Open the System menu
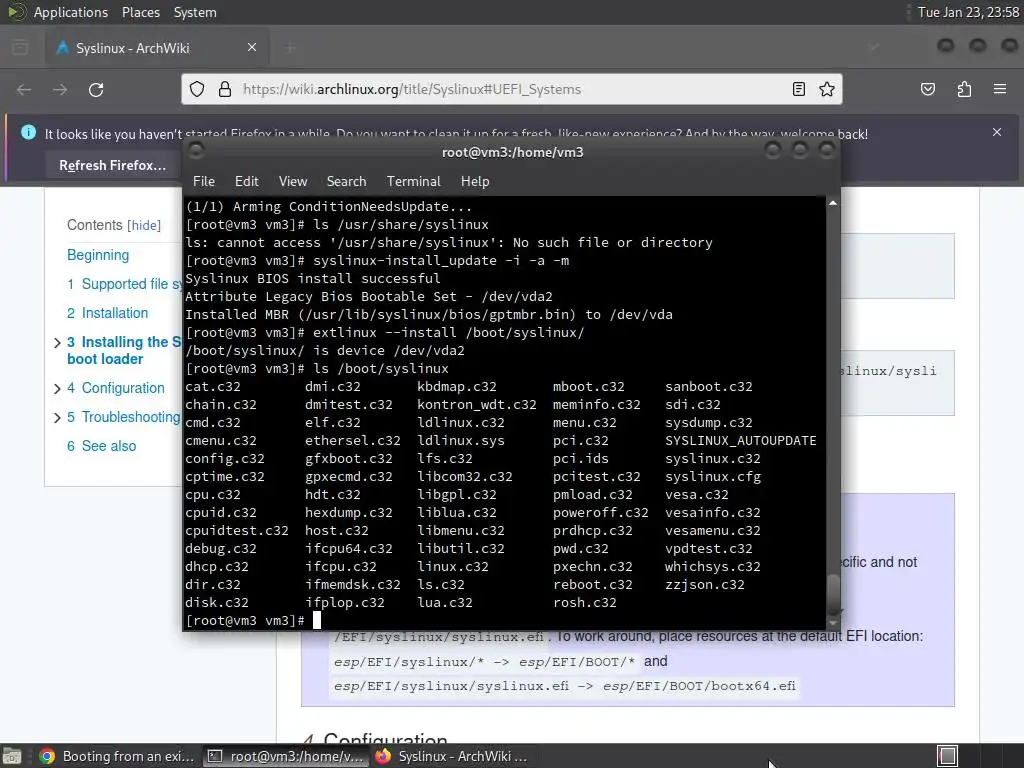The width and height of the screenshot is (1024, 768). click(195, 12)
